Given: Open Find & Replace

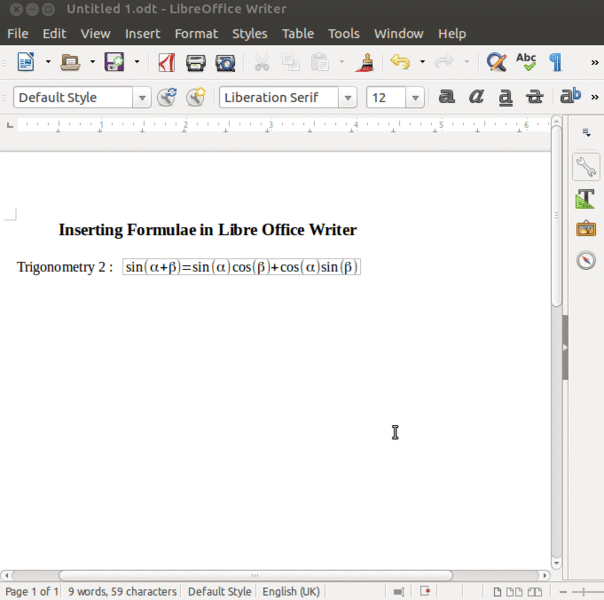Looking at the screenshot, I should tap(496, 62).
